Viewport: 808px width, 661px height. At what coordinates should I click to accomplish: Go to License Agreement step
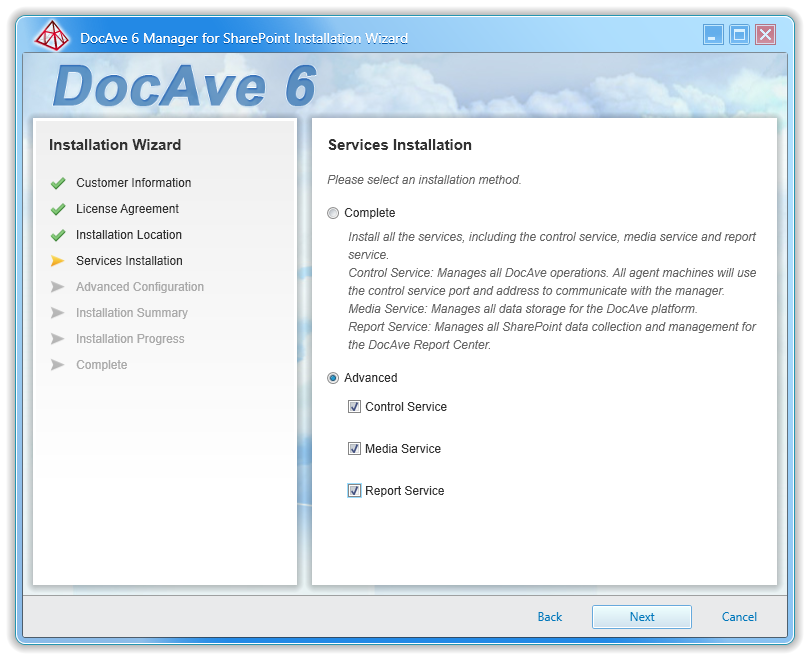127,209
